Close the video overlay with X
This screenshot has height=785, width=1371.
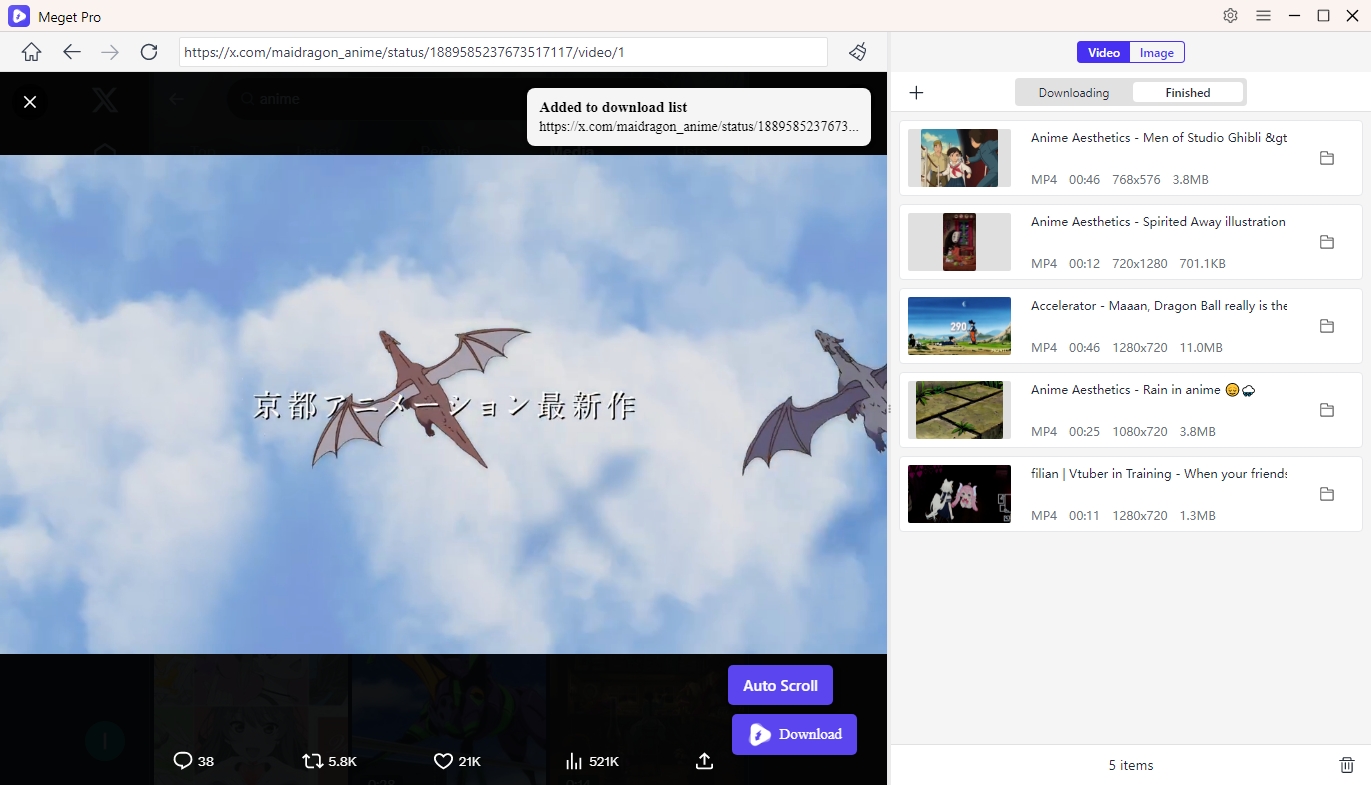click(30, 102)
